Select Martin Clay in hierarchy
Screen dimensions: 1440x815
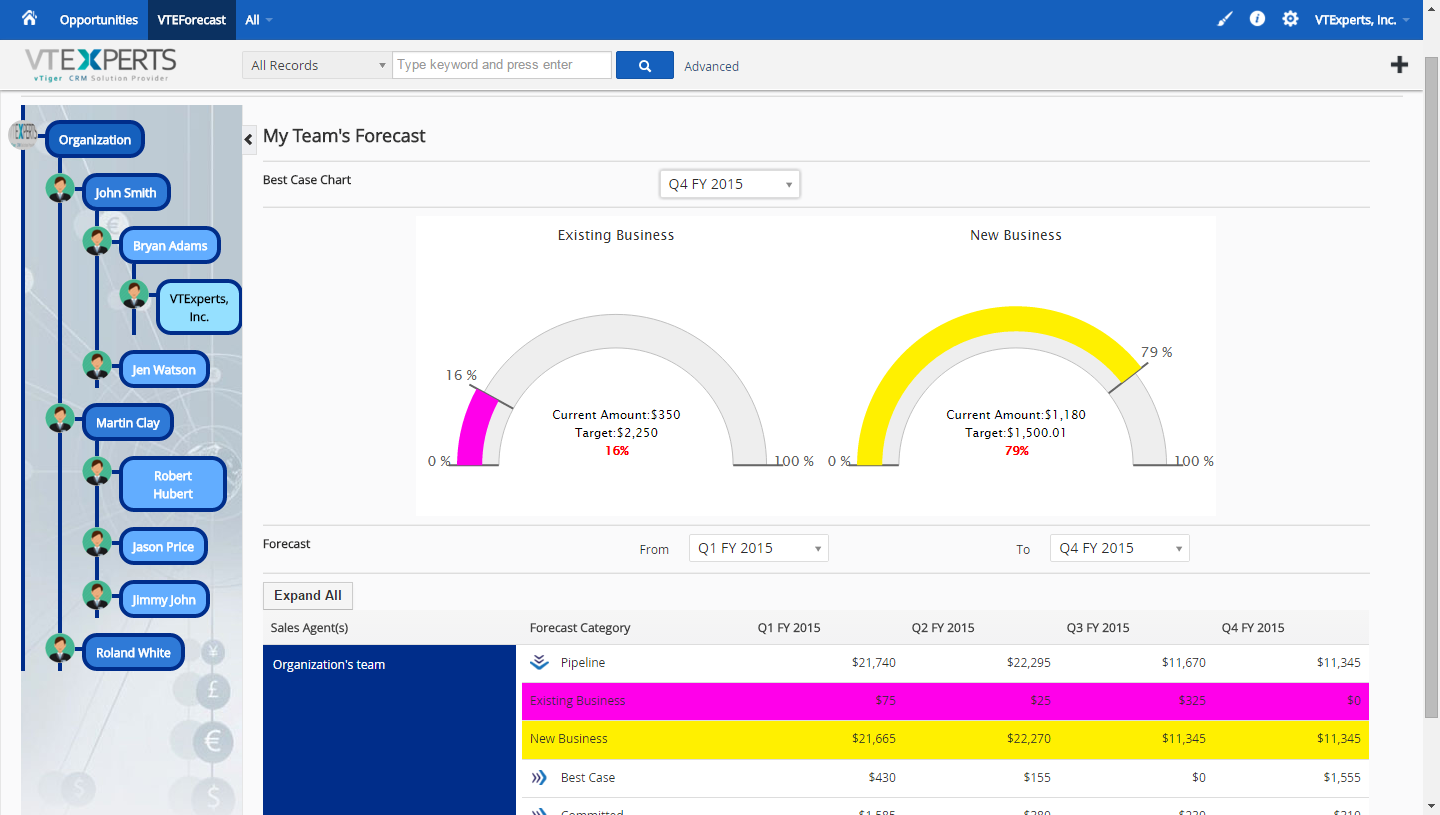(128, 423)
